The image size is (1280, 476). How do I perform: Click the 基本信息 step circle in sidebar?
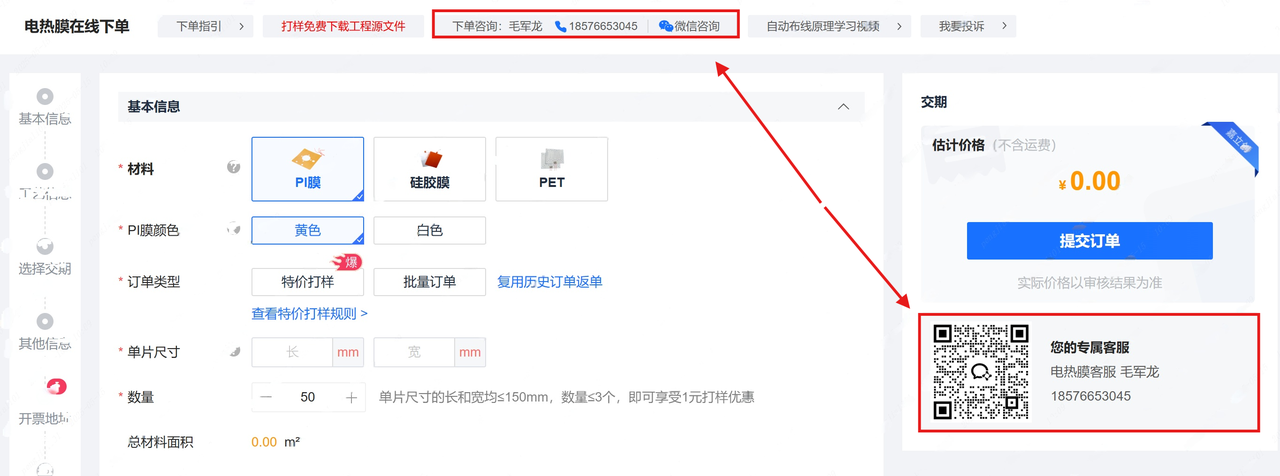coord(45,97)
